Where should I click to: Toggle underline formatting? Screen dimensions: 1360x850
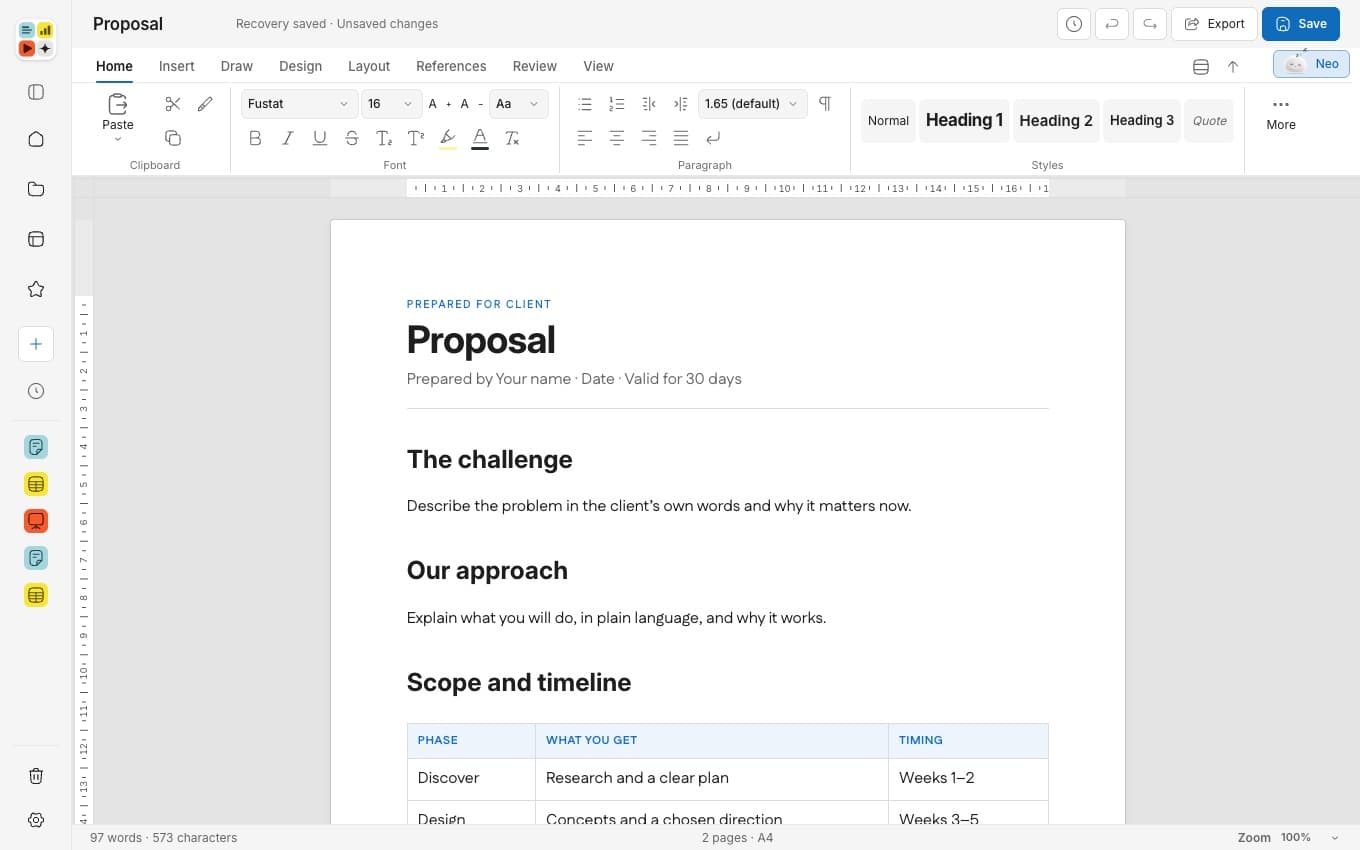coord(320,138)
